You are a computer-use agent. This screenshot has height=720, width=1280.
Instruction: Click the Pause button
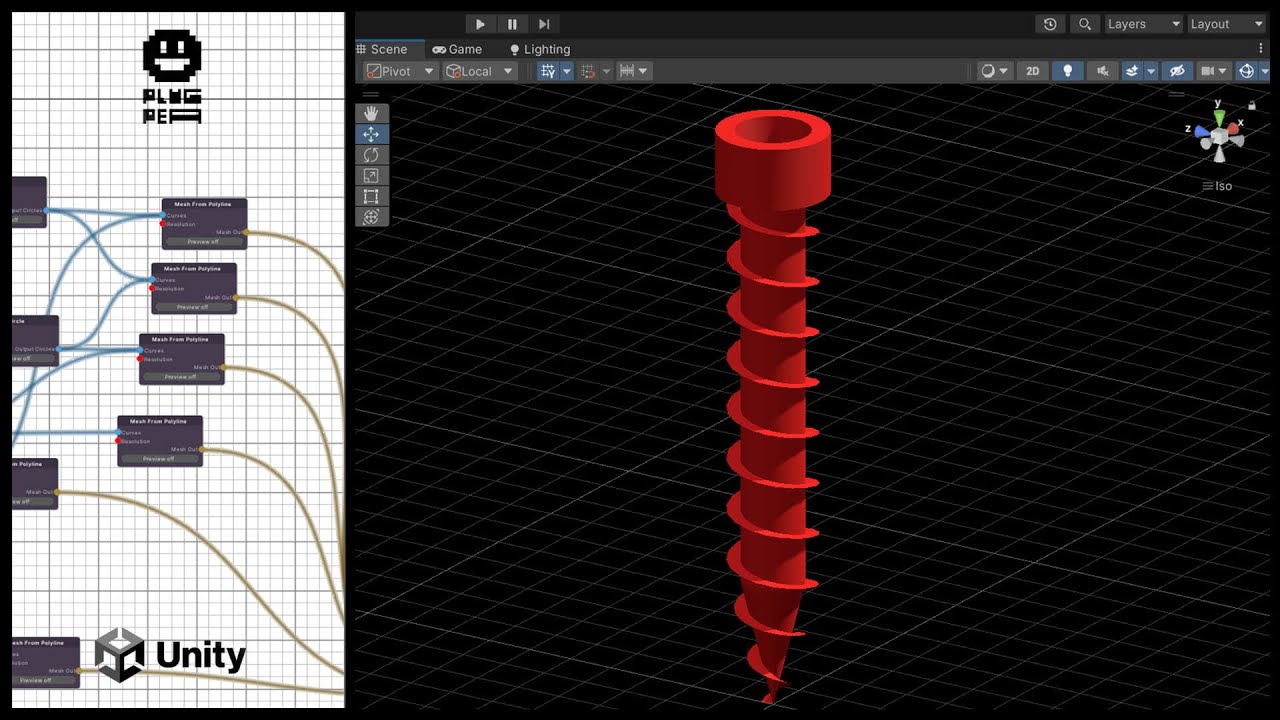(512, 24)
